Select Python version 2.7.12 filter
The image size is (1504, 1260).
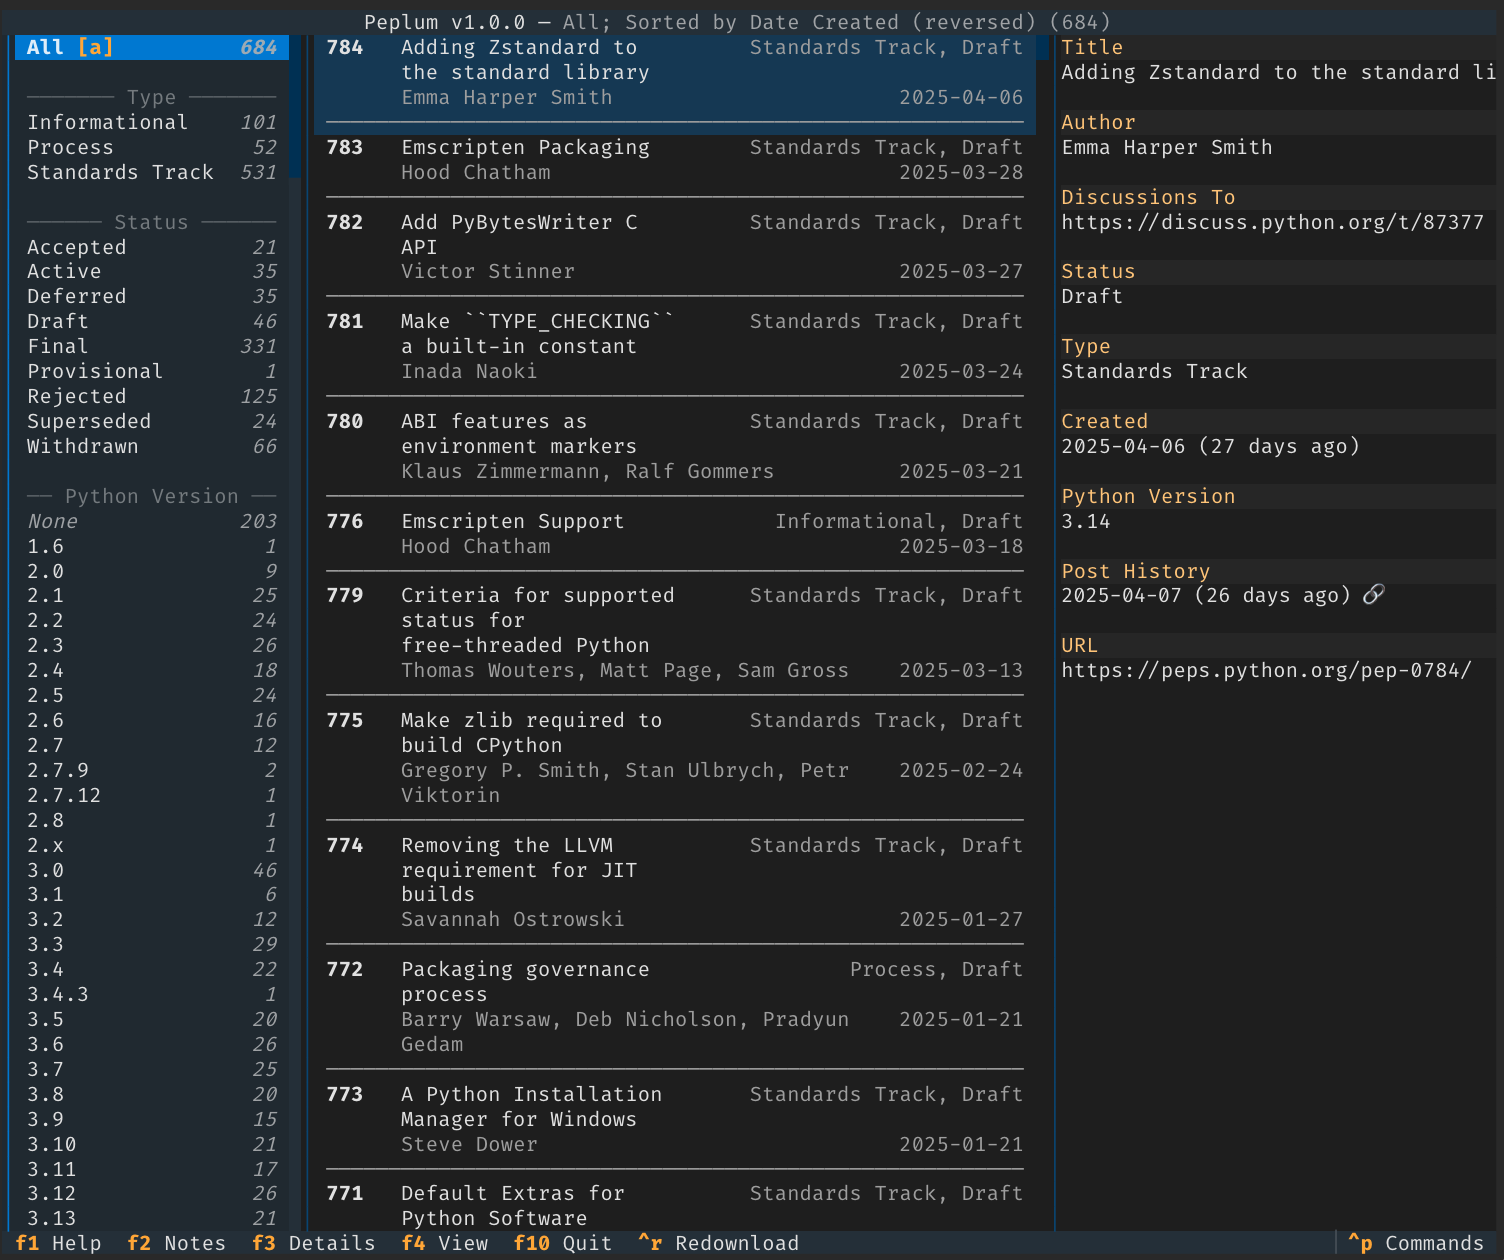[152, 795]
